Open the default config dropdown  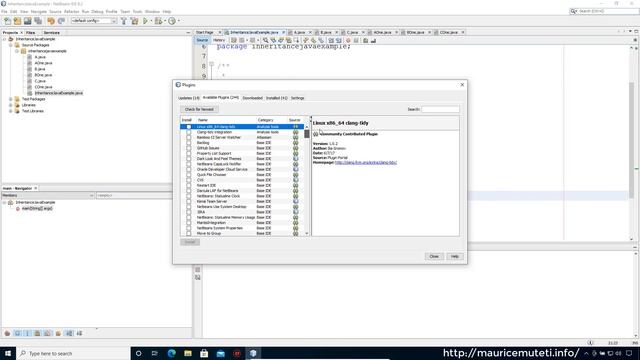point(94,21)
